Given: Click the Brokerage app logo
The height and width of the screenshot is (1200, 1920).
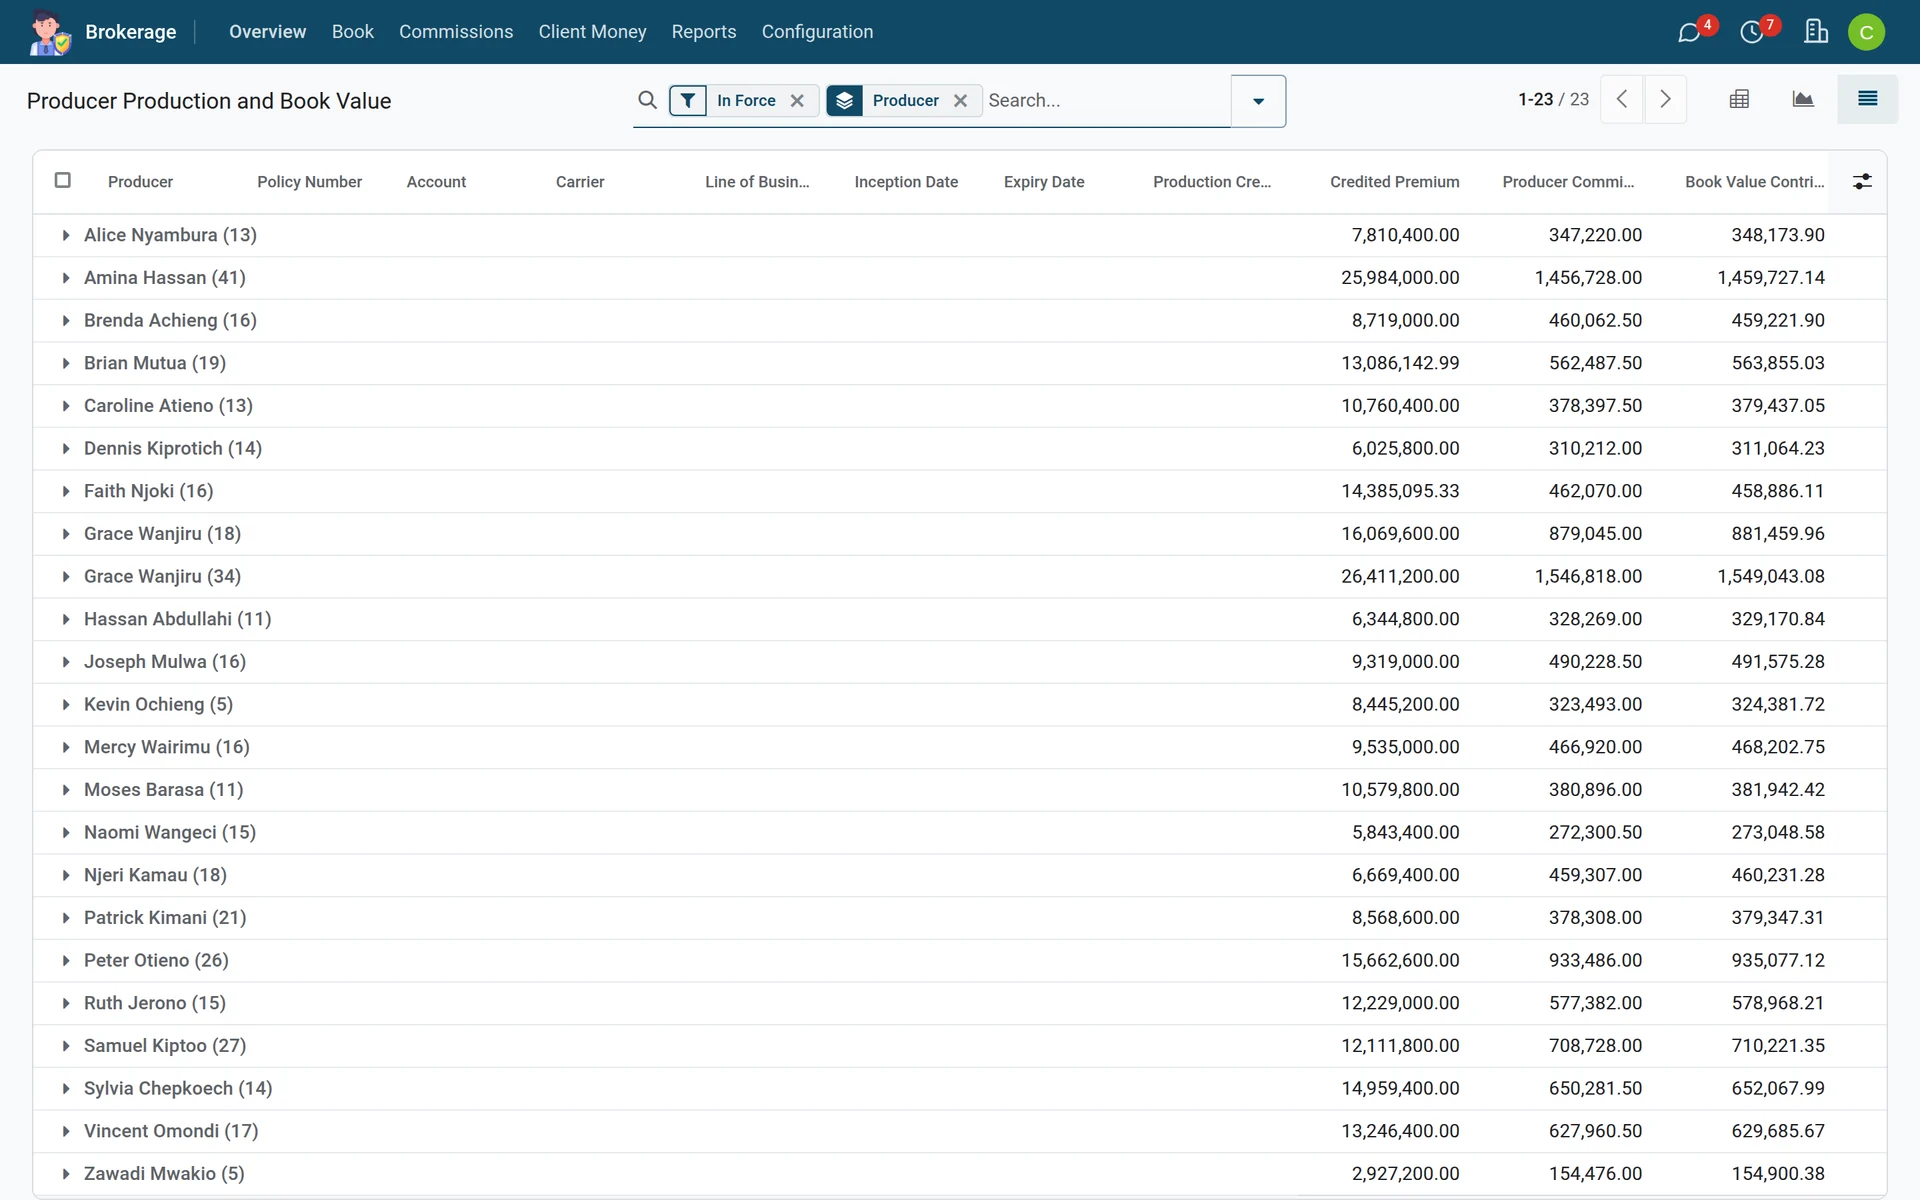Looking at the screenshot, I should tap(49, 32).
